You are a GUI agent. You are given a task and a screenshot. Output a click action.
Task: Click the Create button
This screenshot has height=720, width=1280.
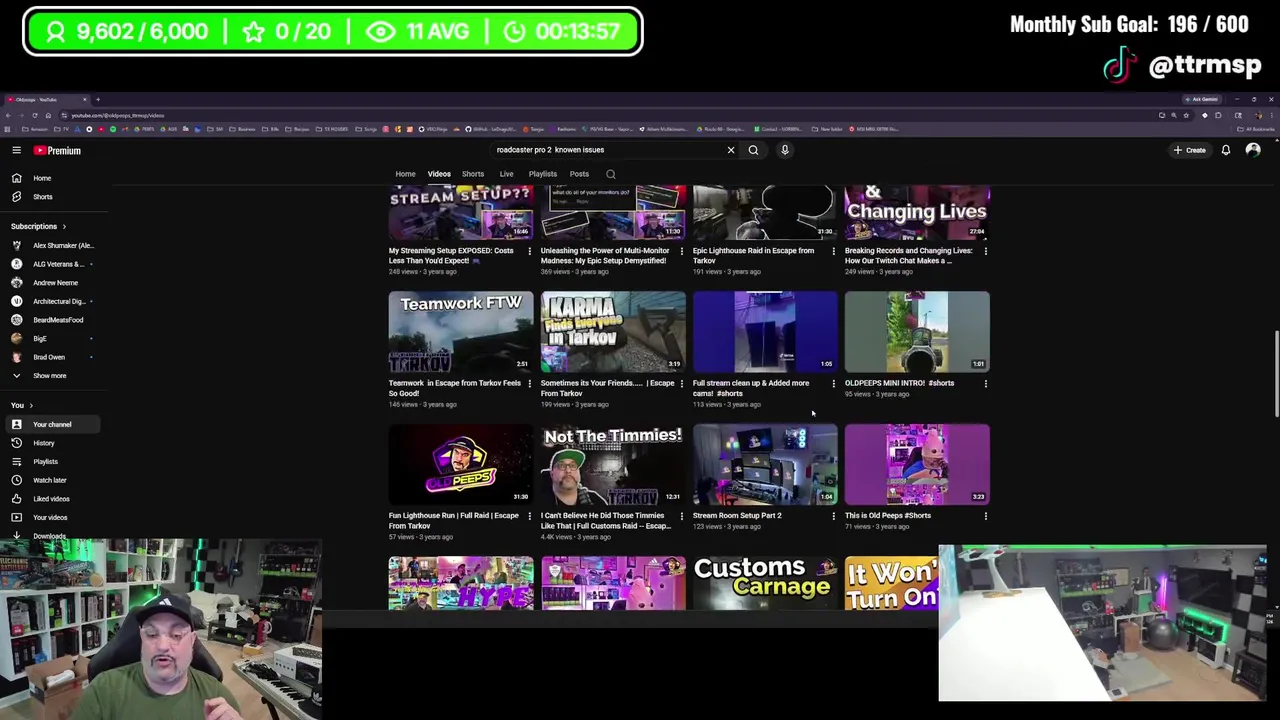(1190, 150)
